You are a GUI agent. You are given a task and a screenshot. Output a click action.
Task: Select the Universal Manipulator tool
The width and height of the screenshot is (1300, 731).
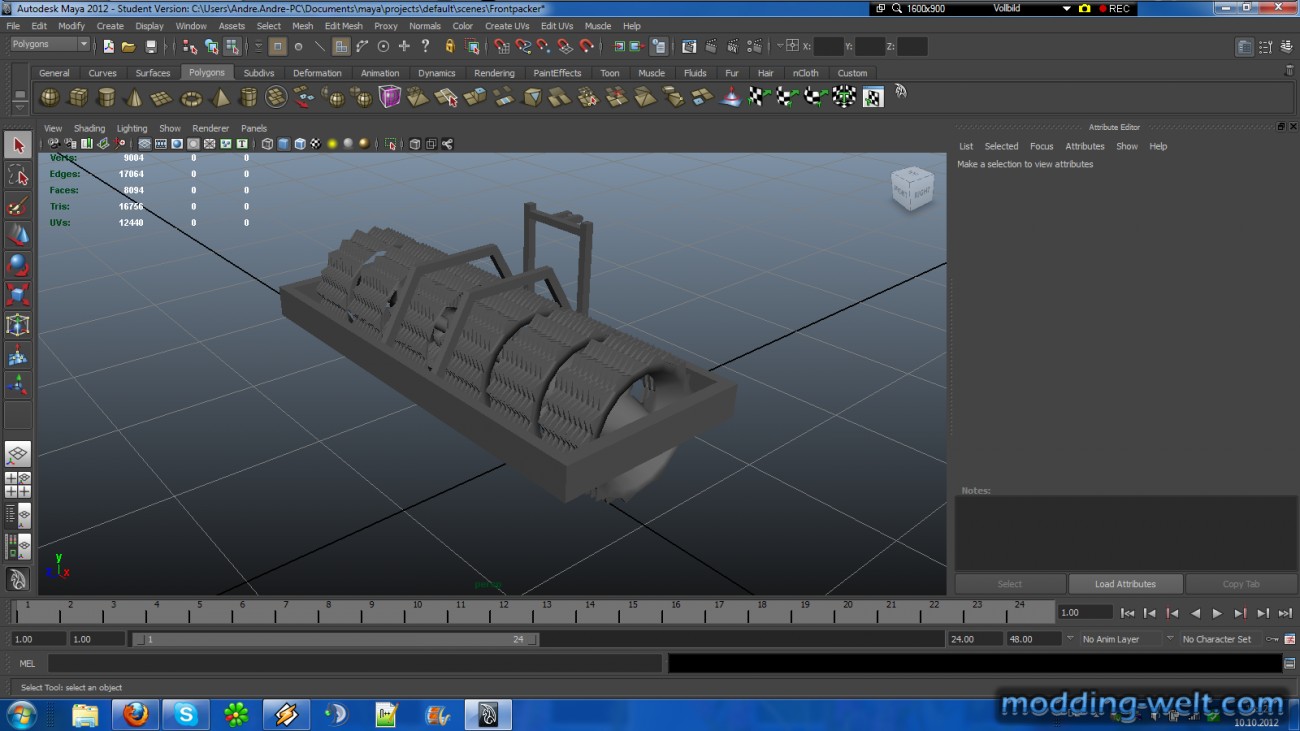18,325
